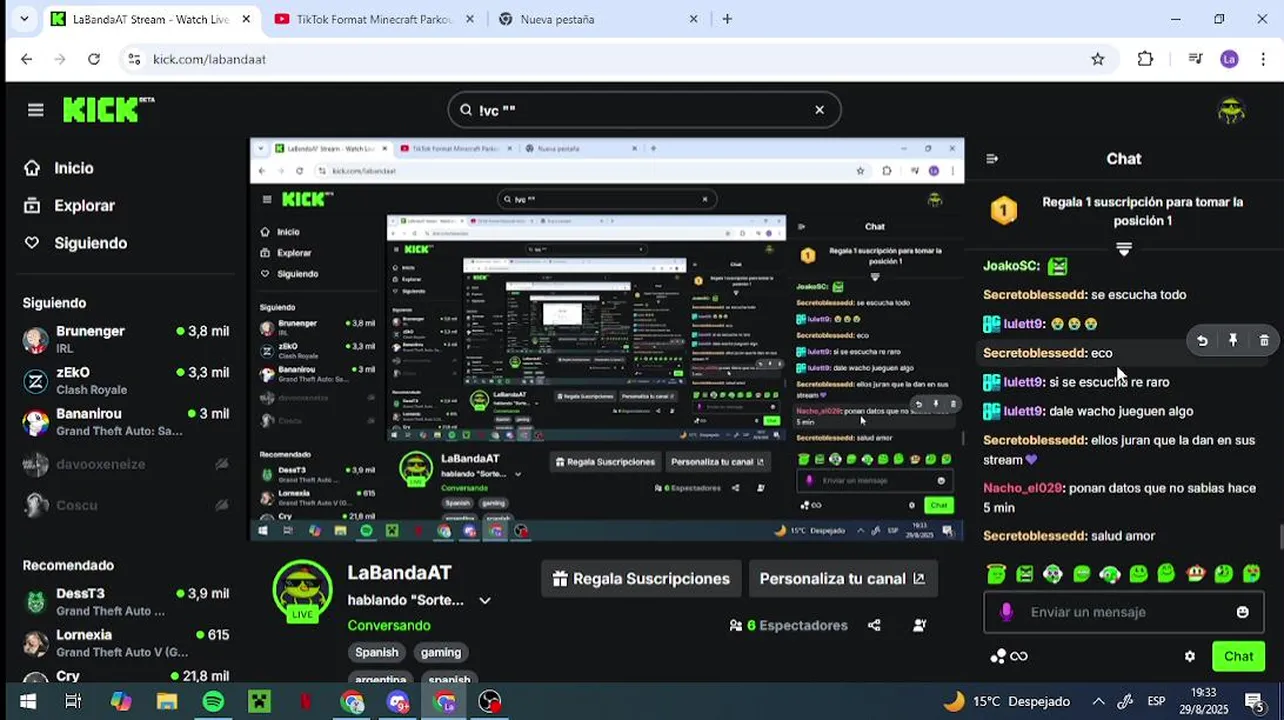Bookmark this page with the star icon
Viewport: 1284px width, 720px height.
click(1098, 59)
